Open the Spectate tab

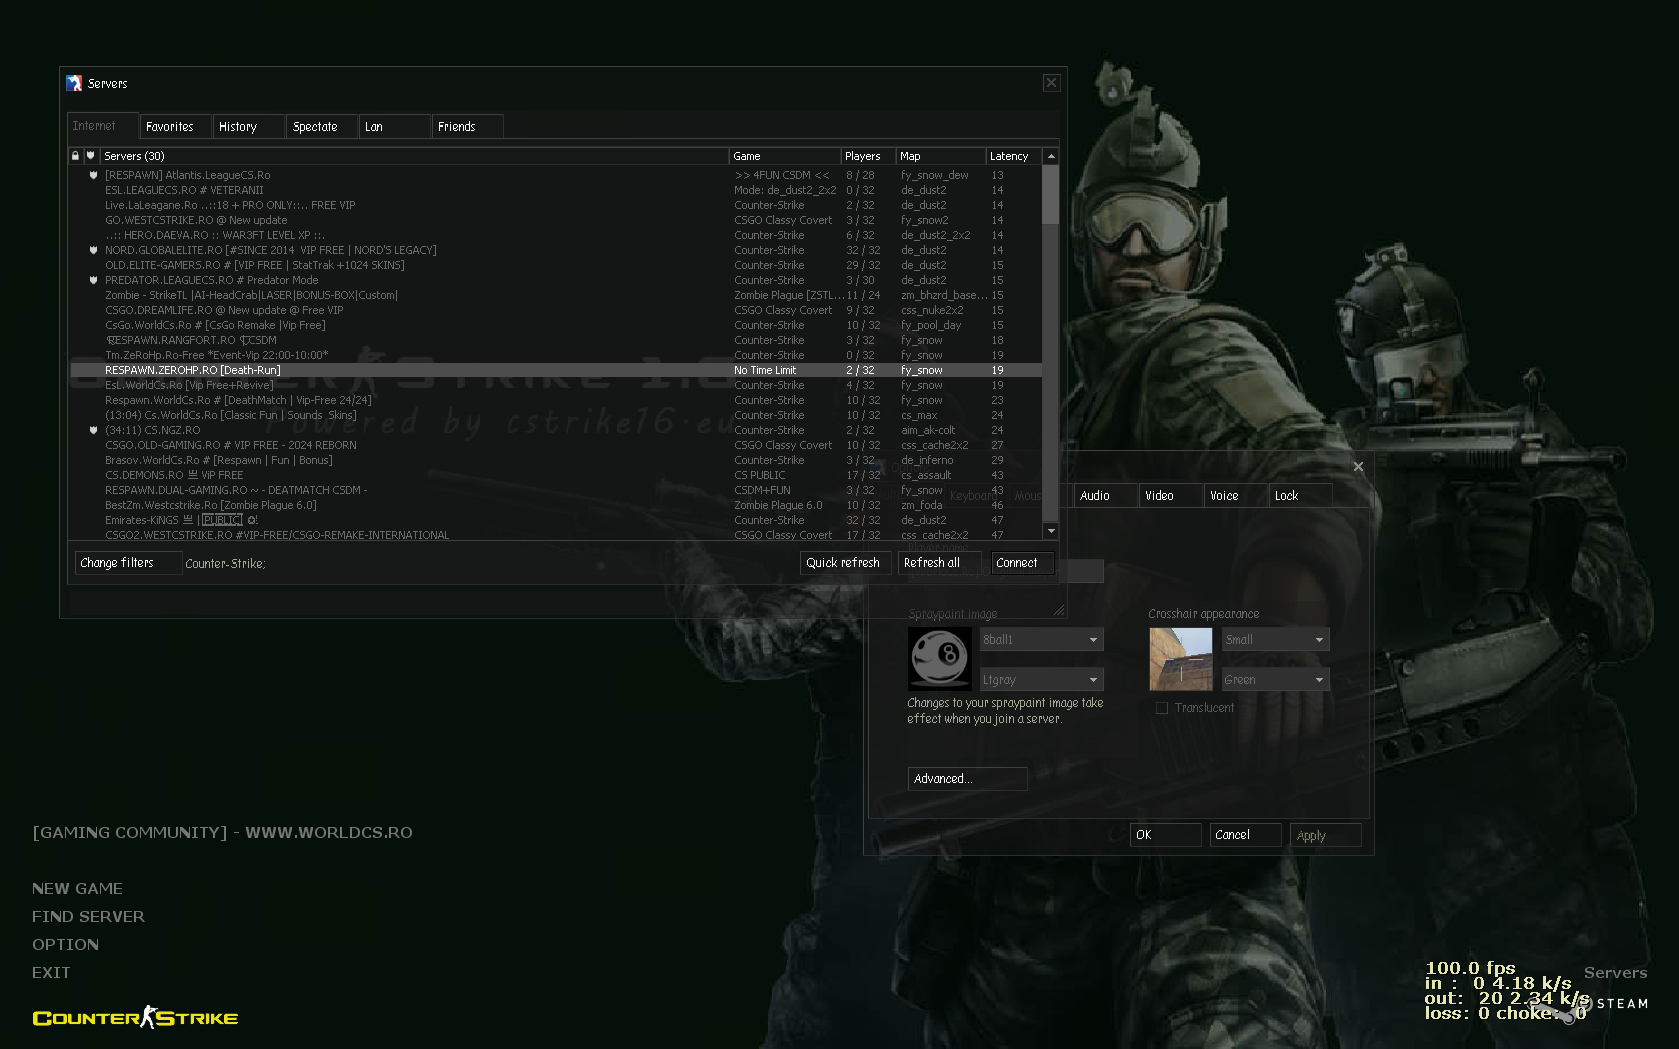click(x=322, y=127)
